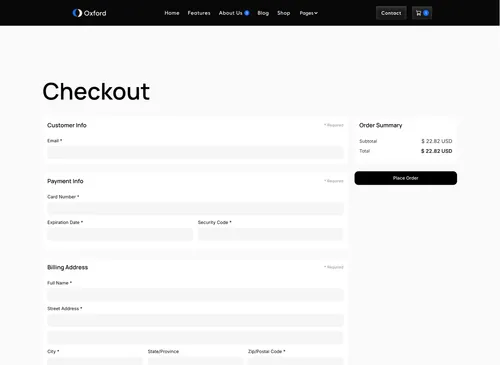Click the Required note in Customer Info
This screenshot has height=365, width=500.
334,125
